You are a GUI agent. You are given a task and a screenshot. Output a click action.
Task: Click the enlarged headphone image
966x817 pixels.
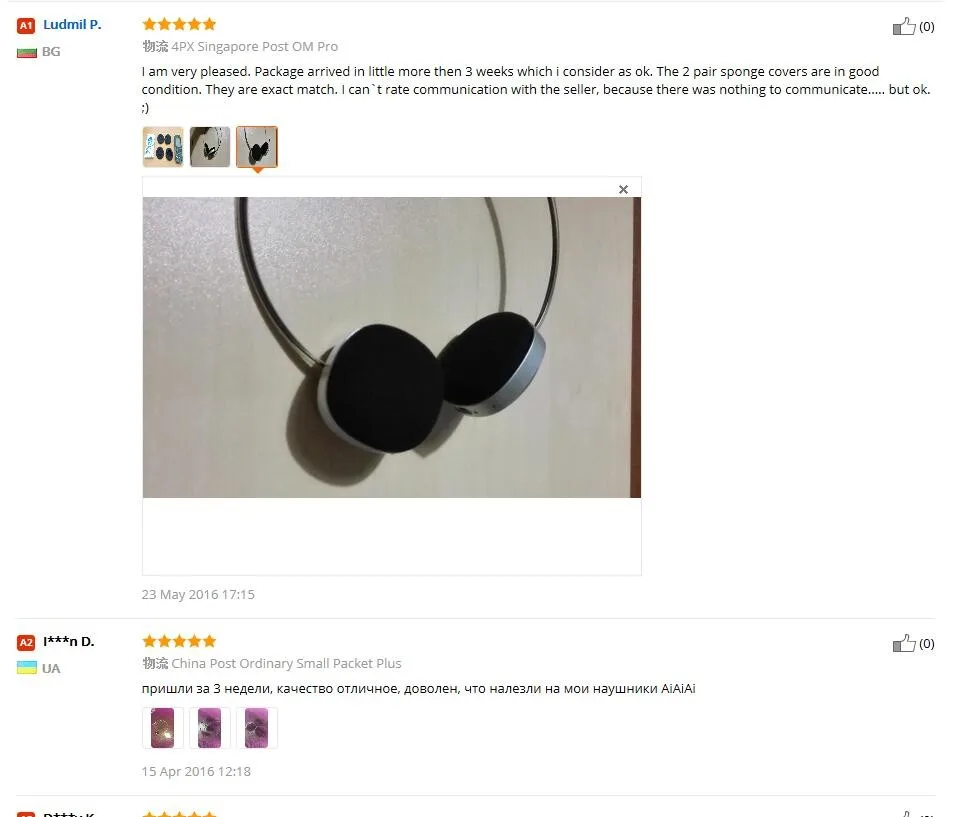[392, 348]
